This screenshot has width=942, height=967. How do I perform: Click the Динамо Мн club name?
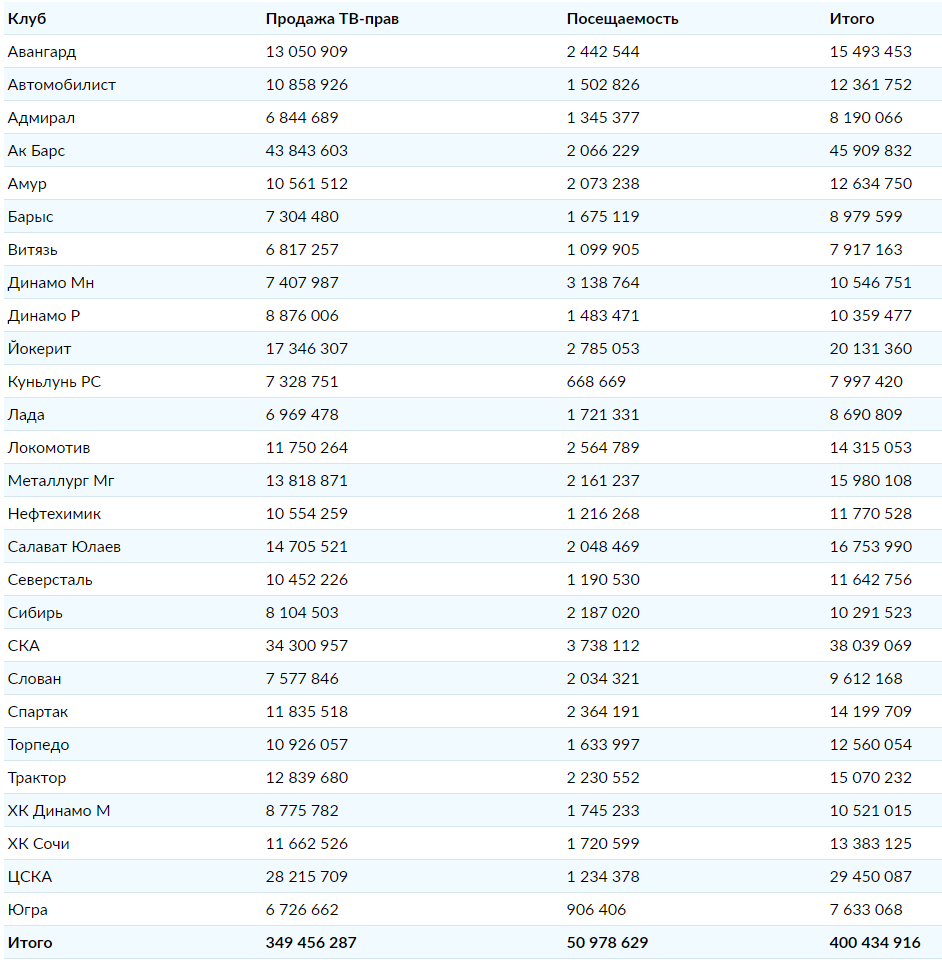click(x=51, y=283)
